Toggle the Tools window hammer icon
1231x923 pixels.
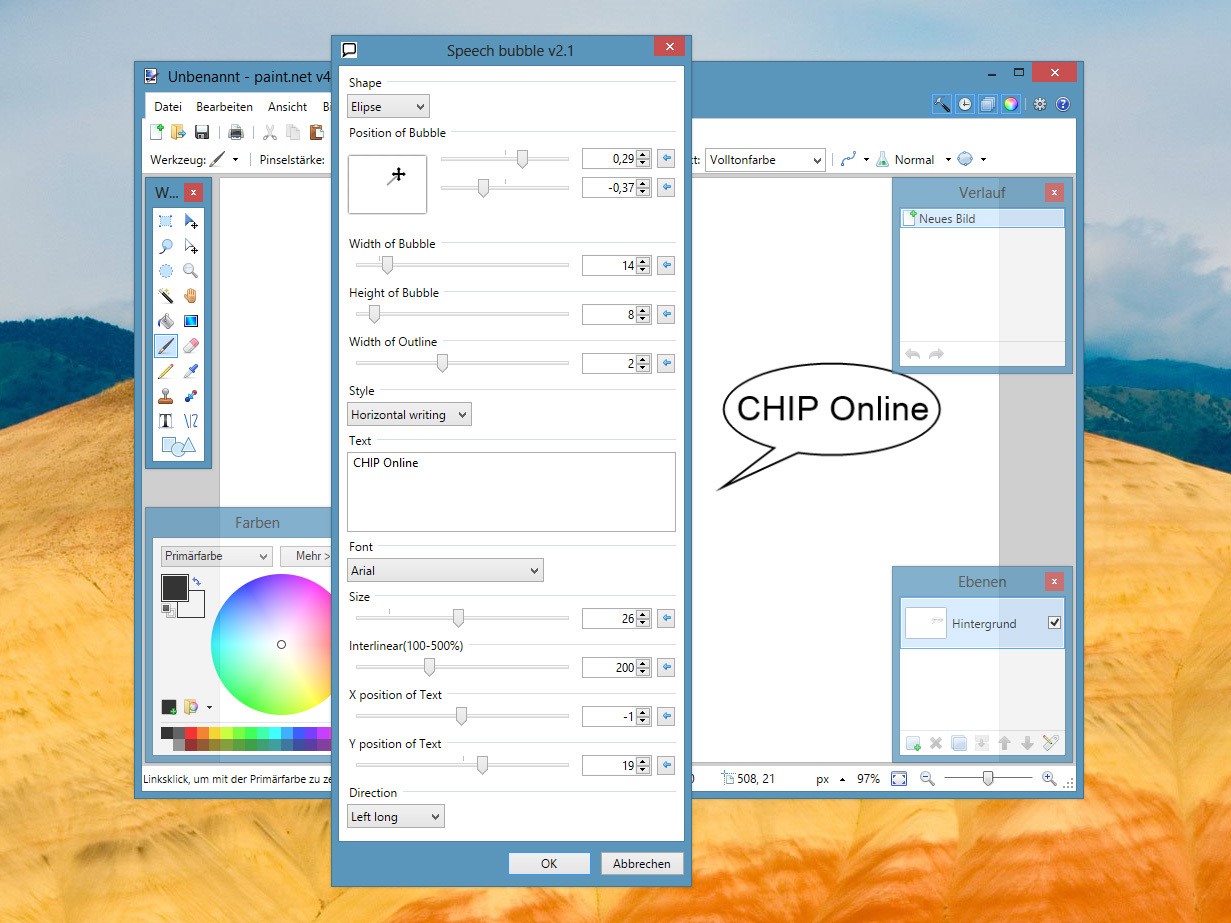942,104
